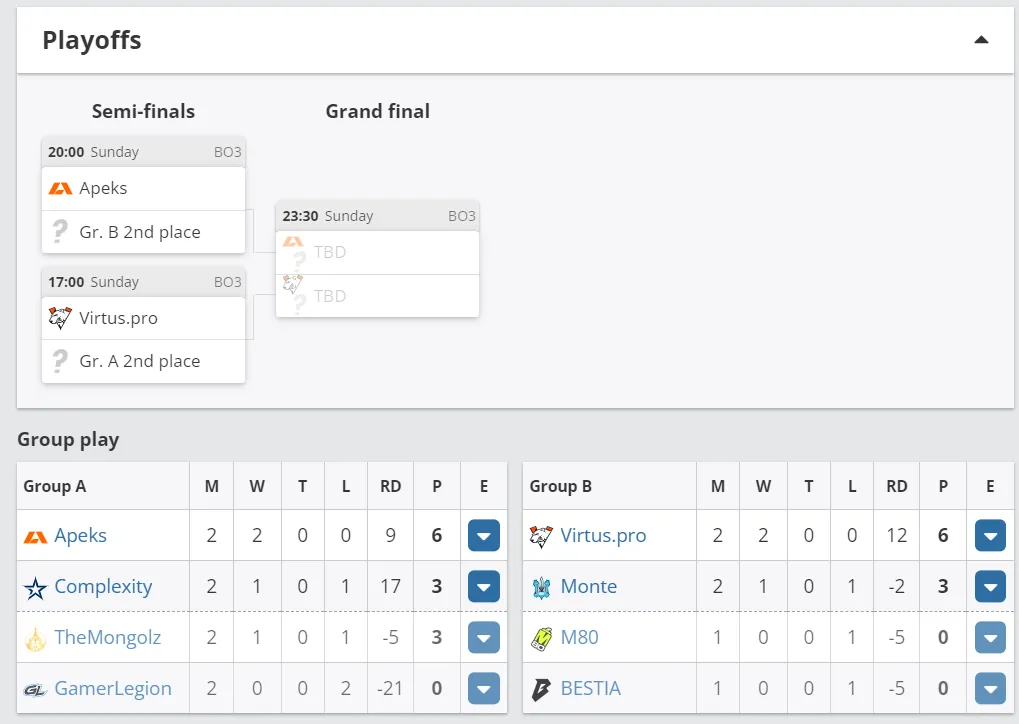Expand Monte row details dropdown
Image resolution: width=1019 pixels, height=724 pixels.
coord(990,586)
